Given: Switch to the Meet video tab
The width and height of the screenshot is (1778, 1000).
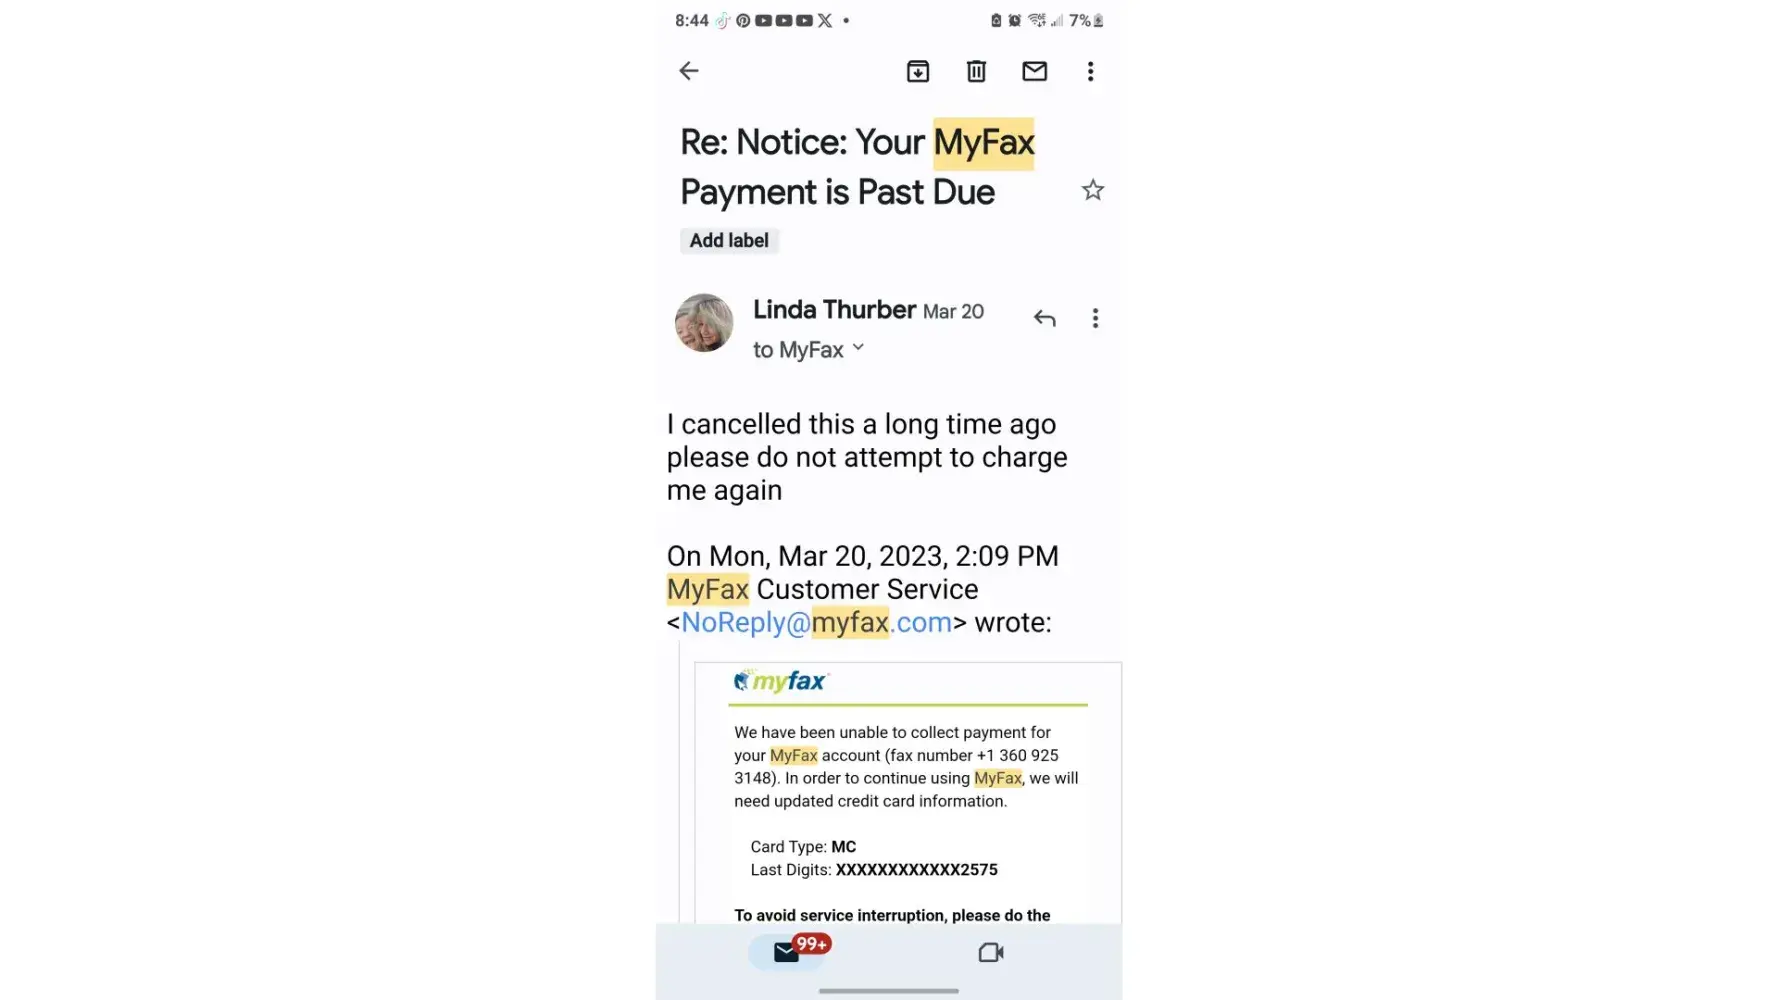Looking at the screenshot, I should 990,952.
